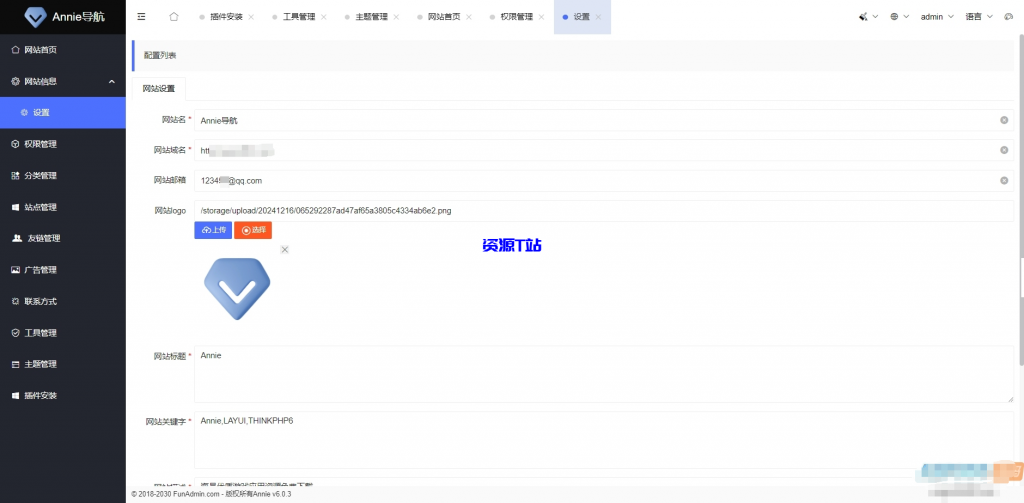Click the 网站邮箱 input field
Image resolution: width=1024 pixels, height=503 pixels.
(x=604, y=180)
